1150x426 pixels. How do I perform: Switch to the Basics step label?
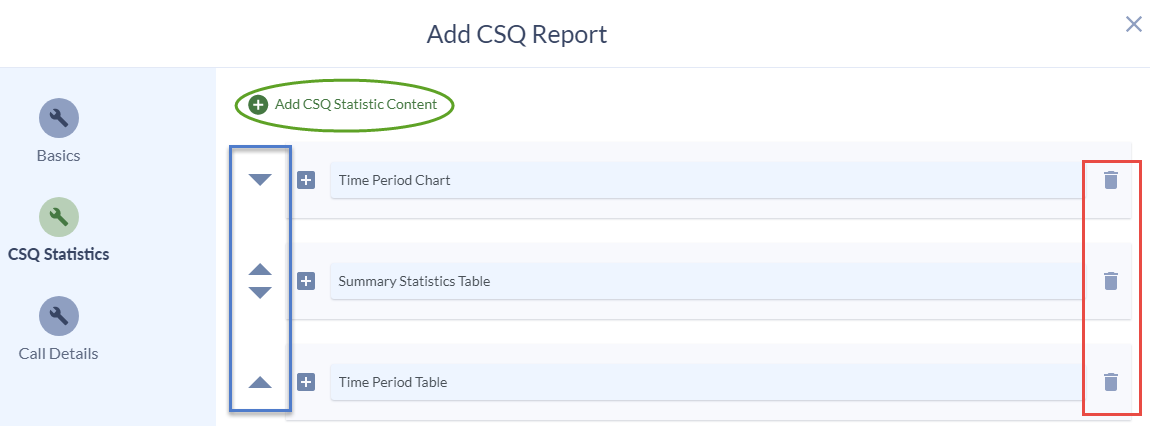coord(59,156)
